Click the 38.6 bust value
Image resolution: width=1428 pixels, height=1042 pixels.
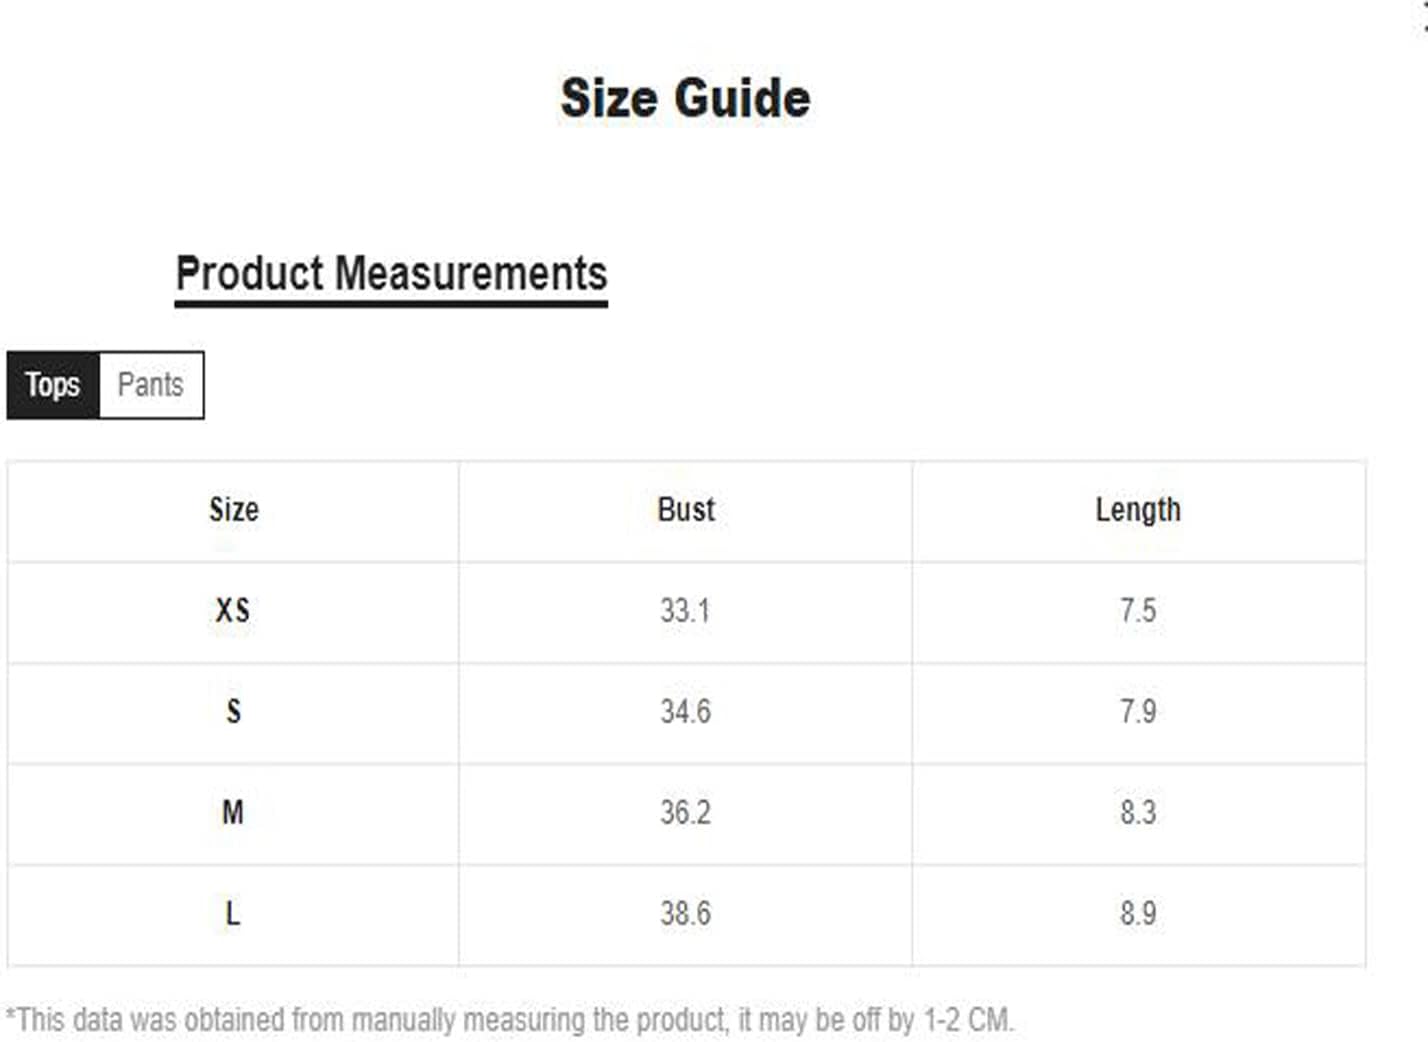click(x=685, y=913)
